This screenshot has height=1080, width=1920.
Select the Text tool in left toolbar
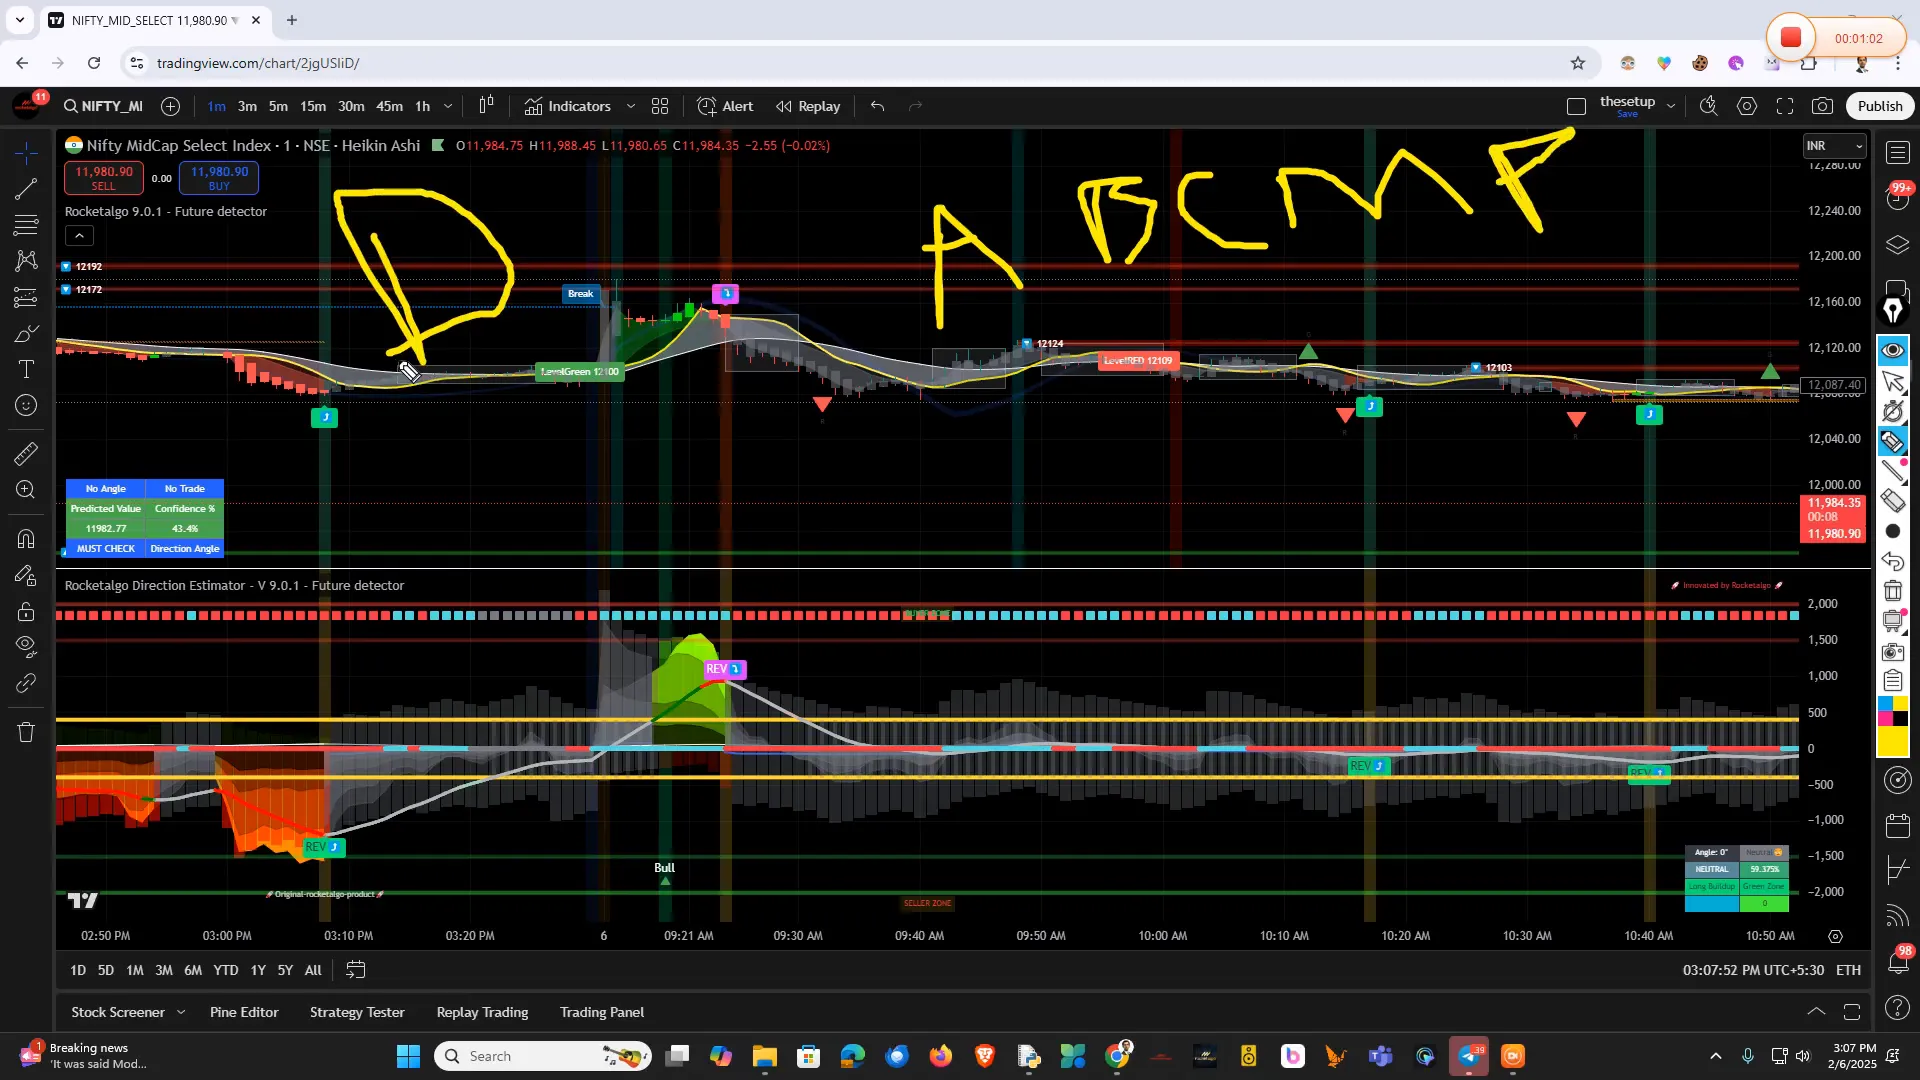[x=26, y=369]
